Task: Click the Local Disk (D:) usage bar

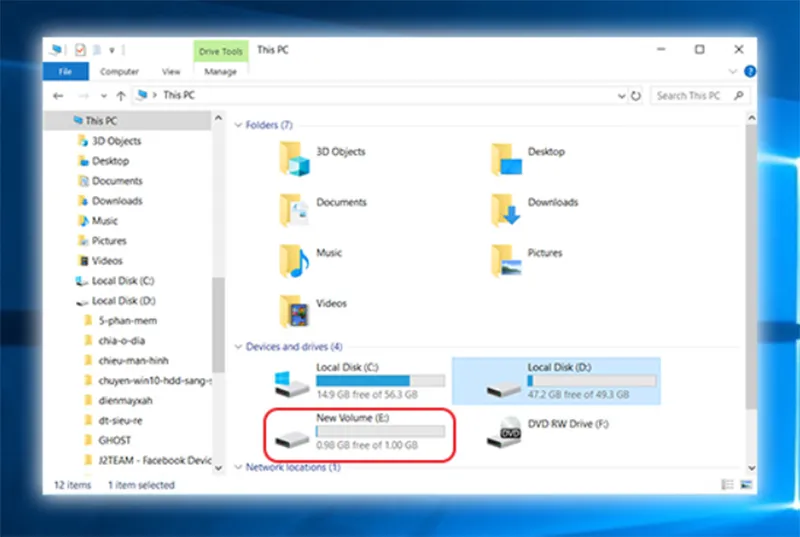Action: pyautogui.click(x=592, y=381)
